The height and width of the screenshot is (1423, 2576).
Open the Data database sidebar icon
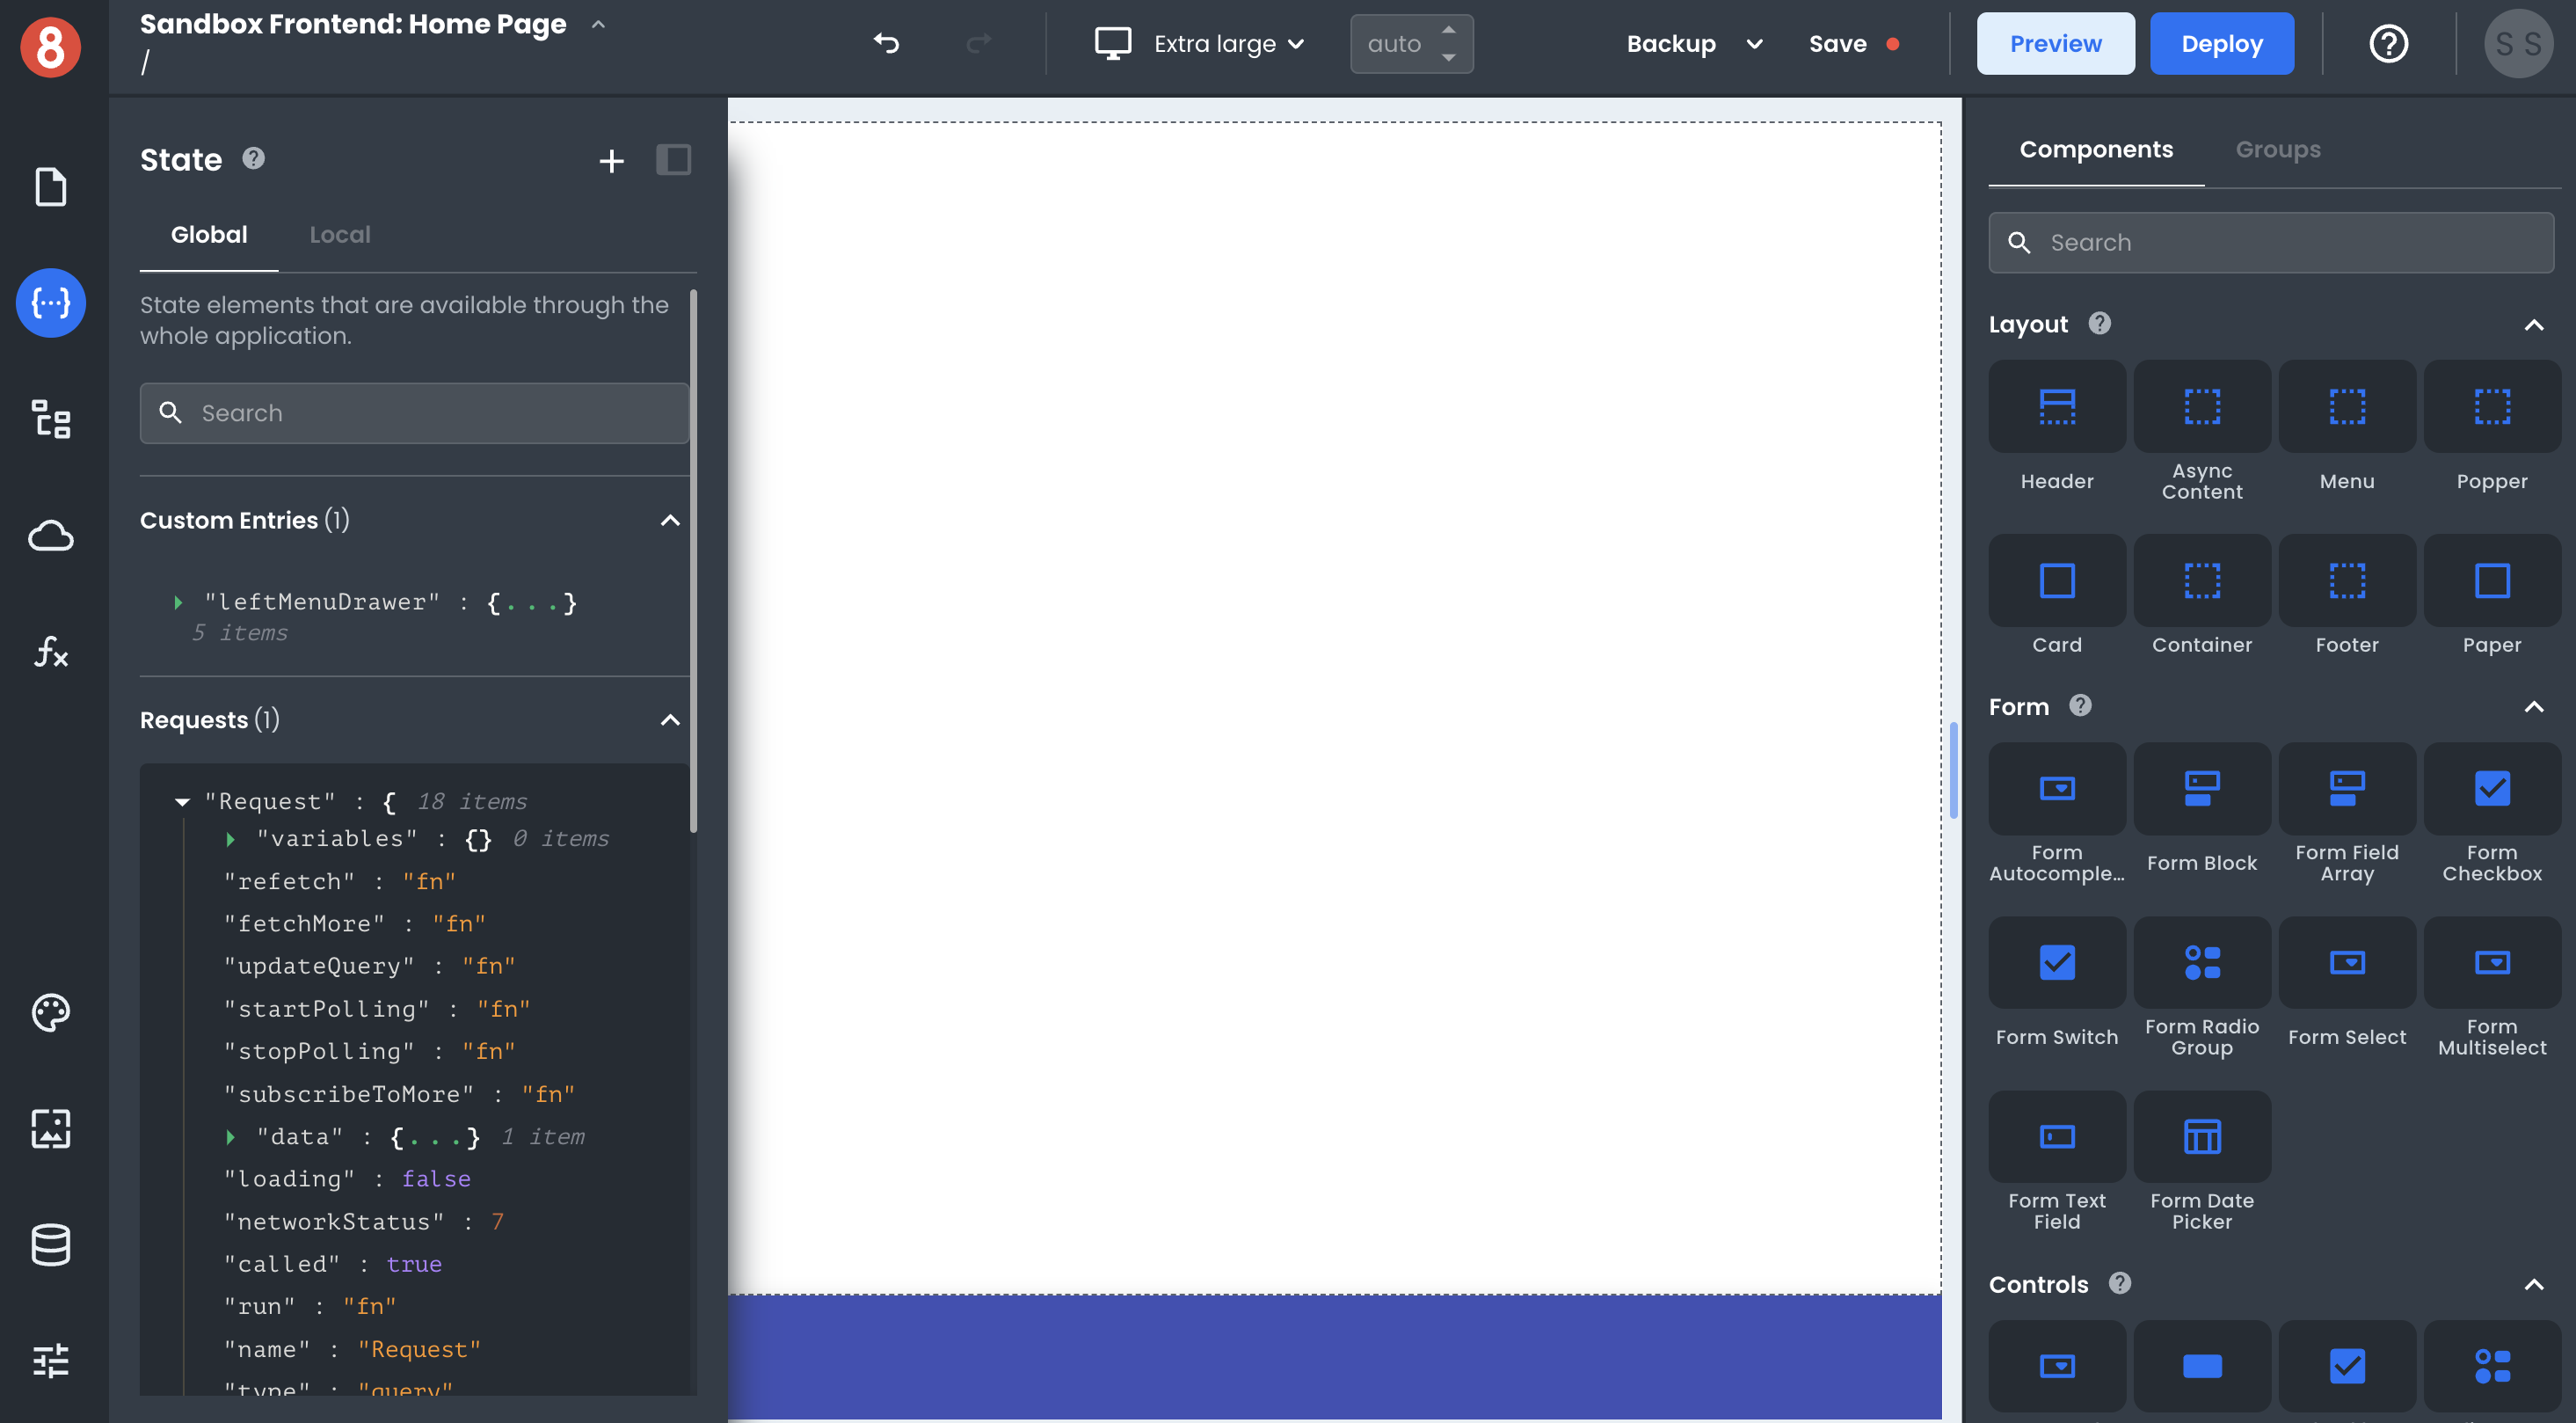click(x=50, y=1244)
